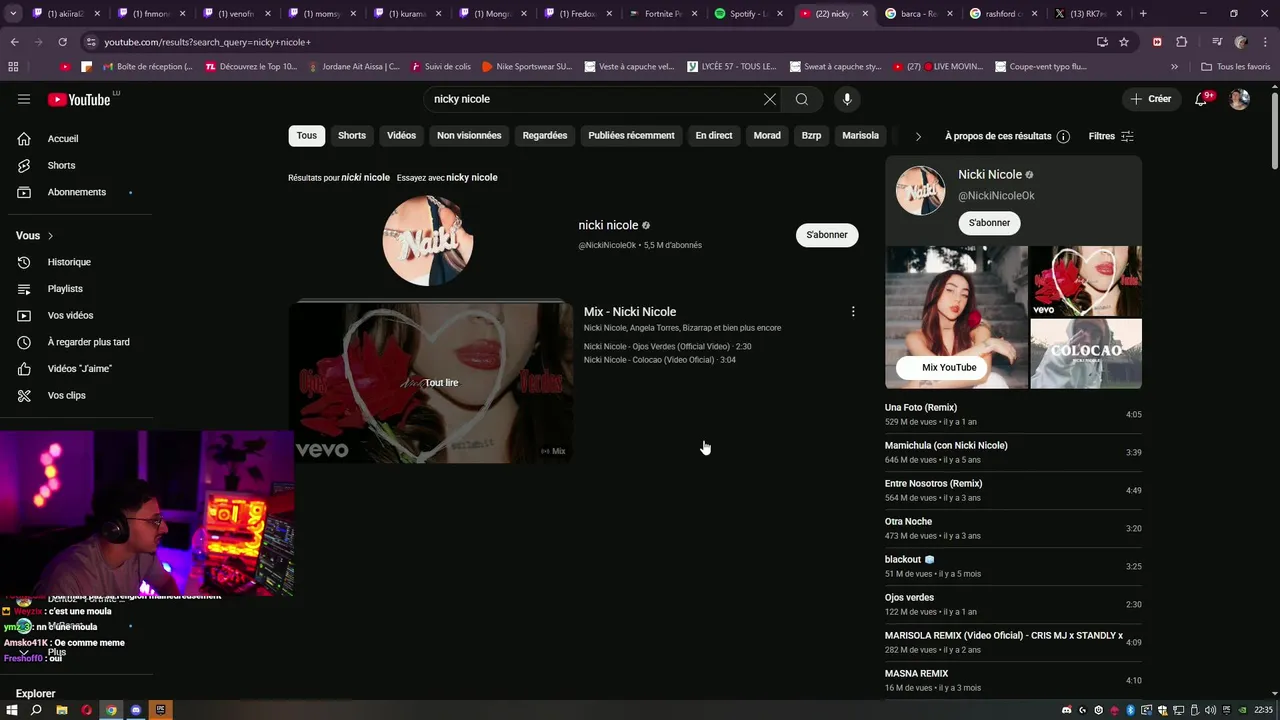The image size is (1280, 720).
Task: Start voice search with the microphone
Action: pos(847,99)
